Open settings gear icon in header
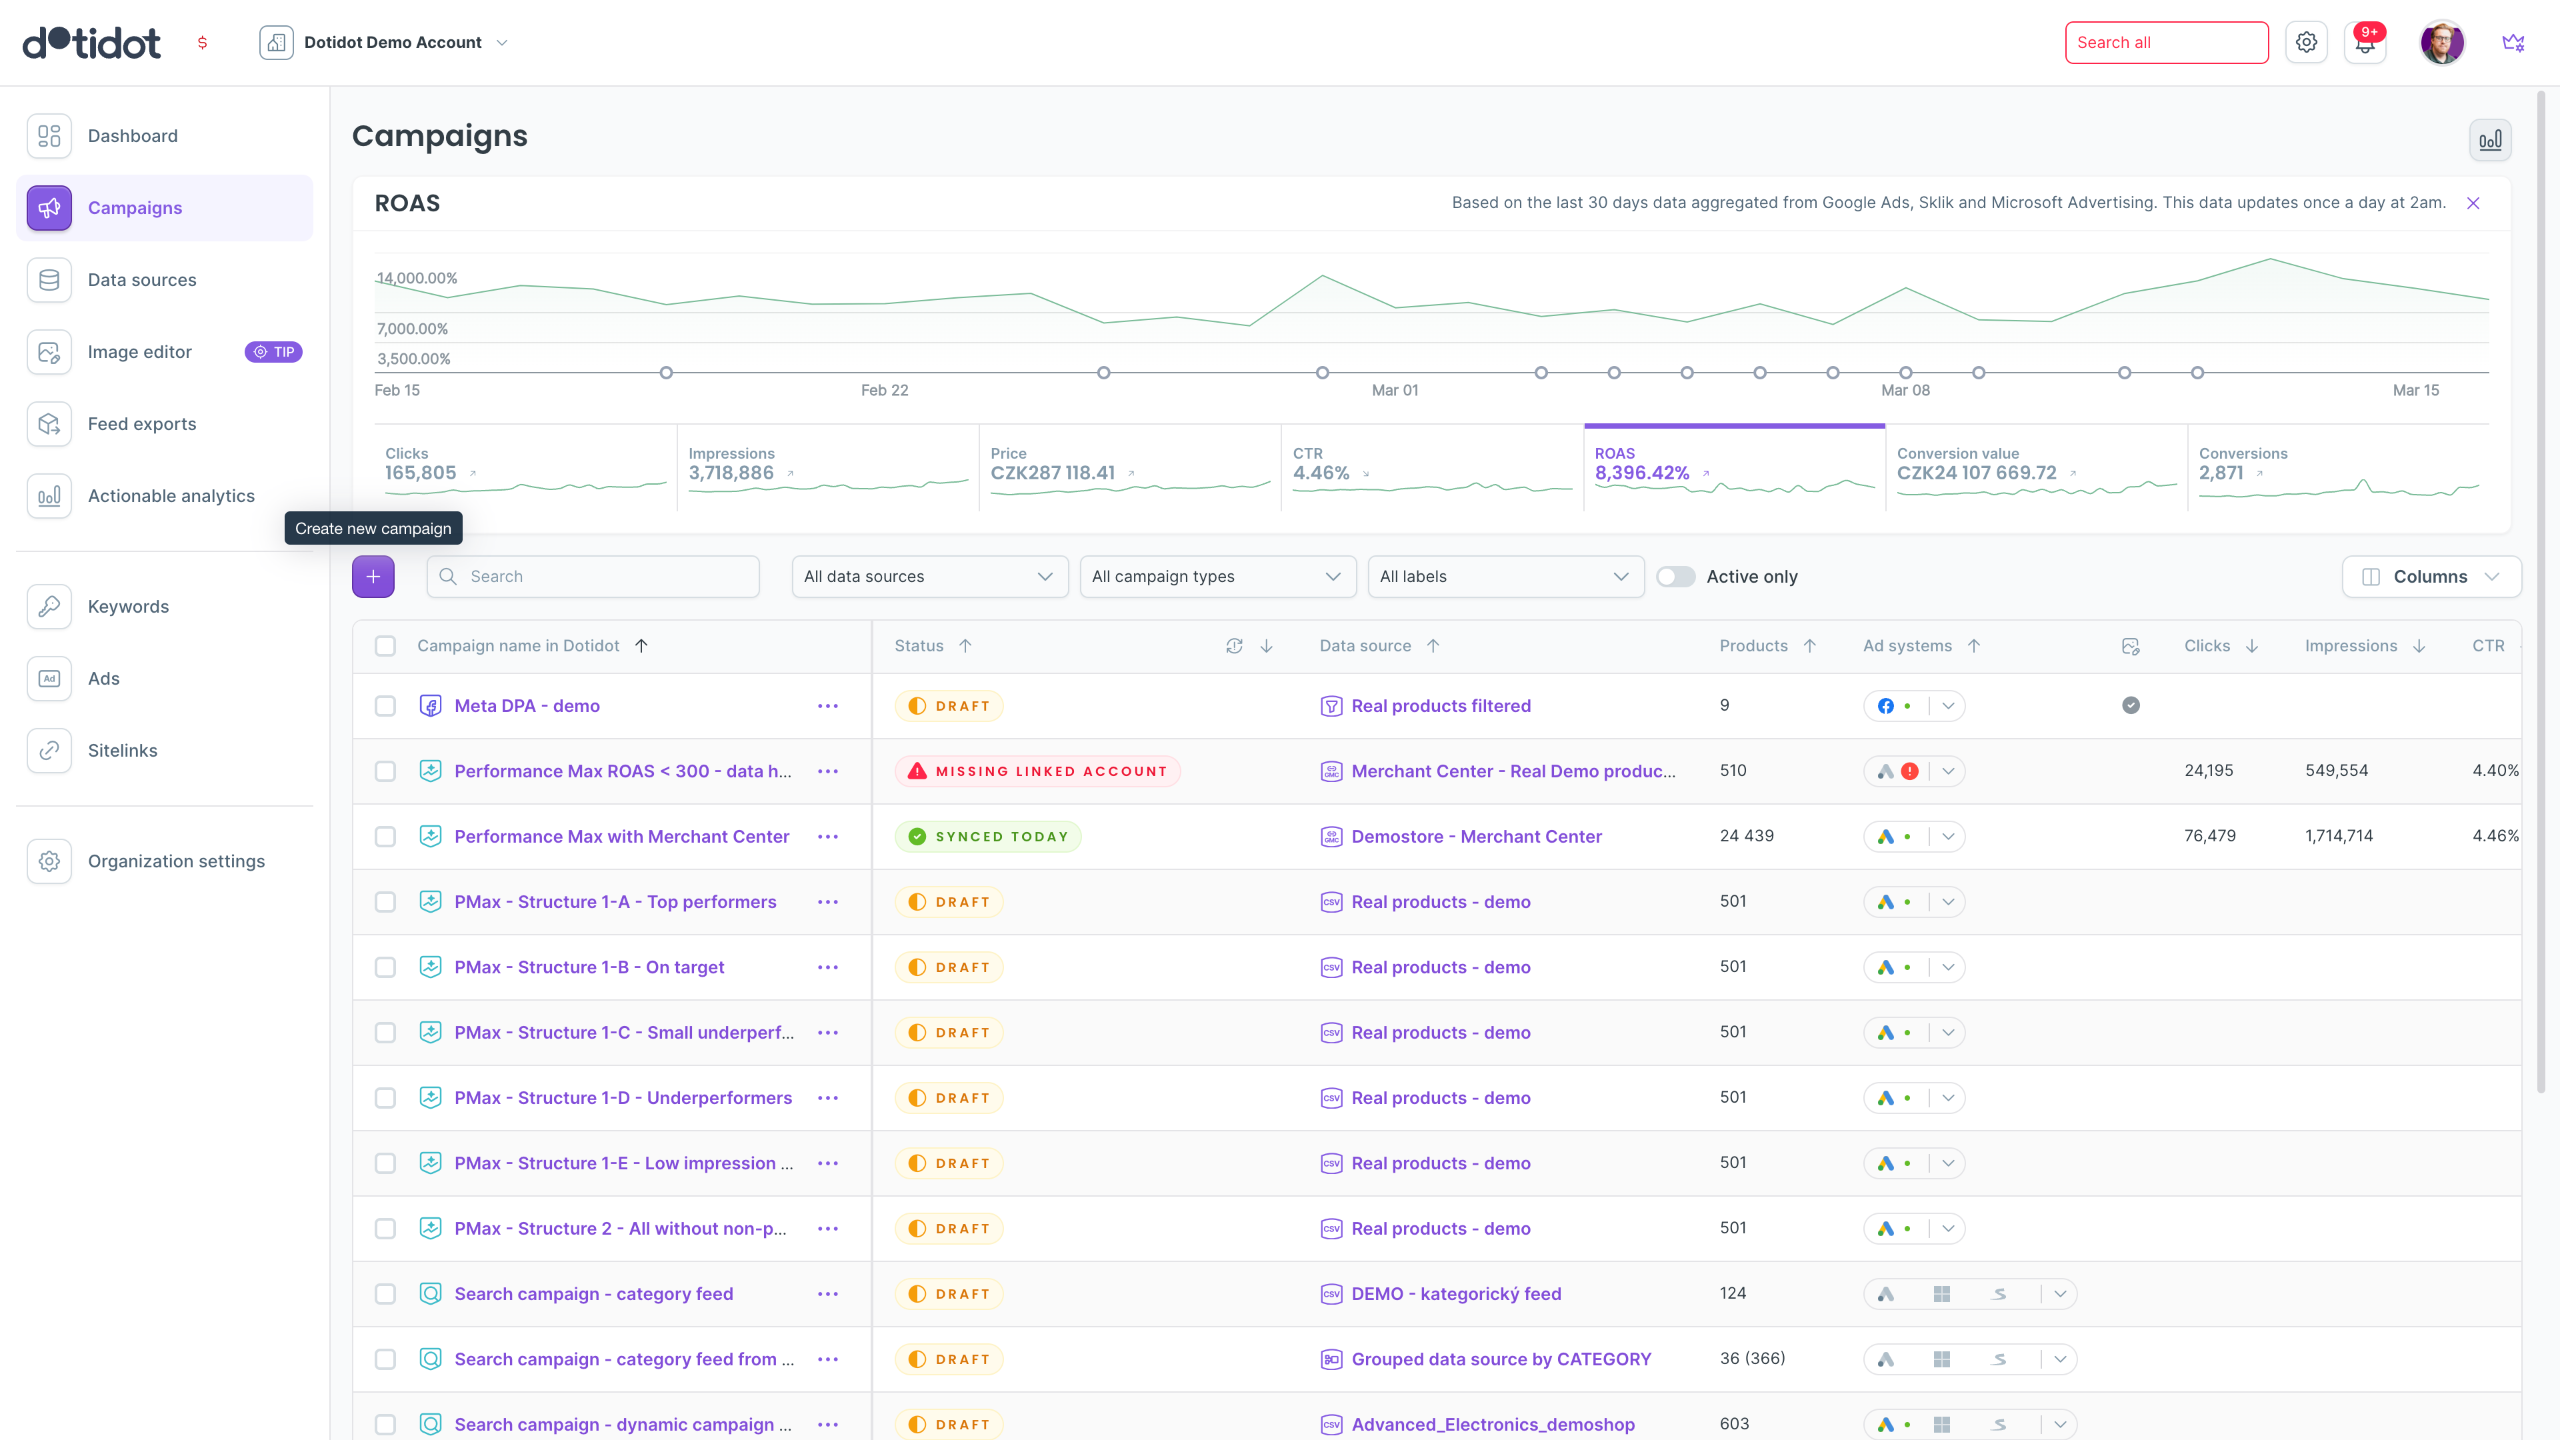Image resolution: width=2560 pixels, height=1440 pixels. pos(2306,43)
